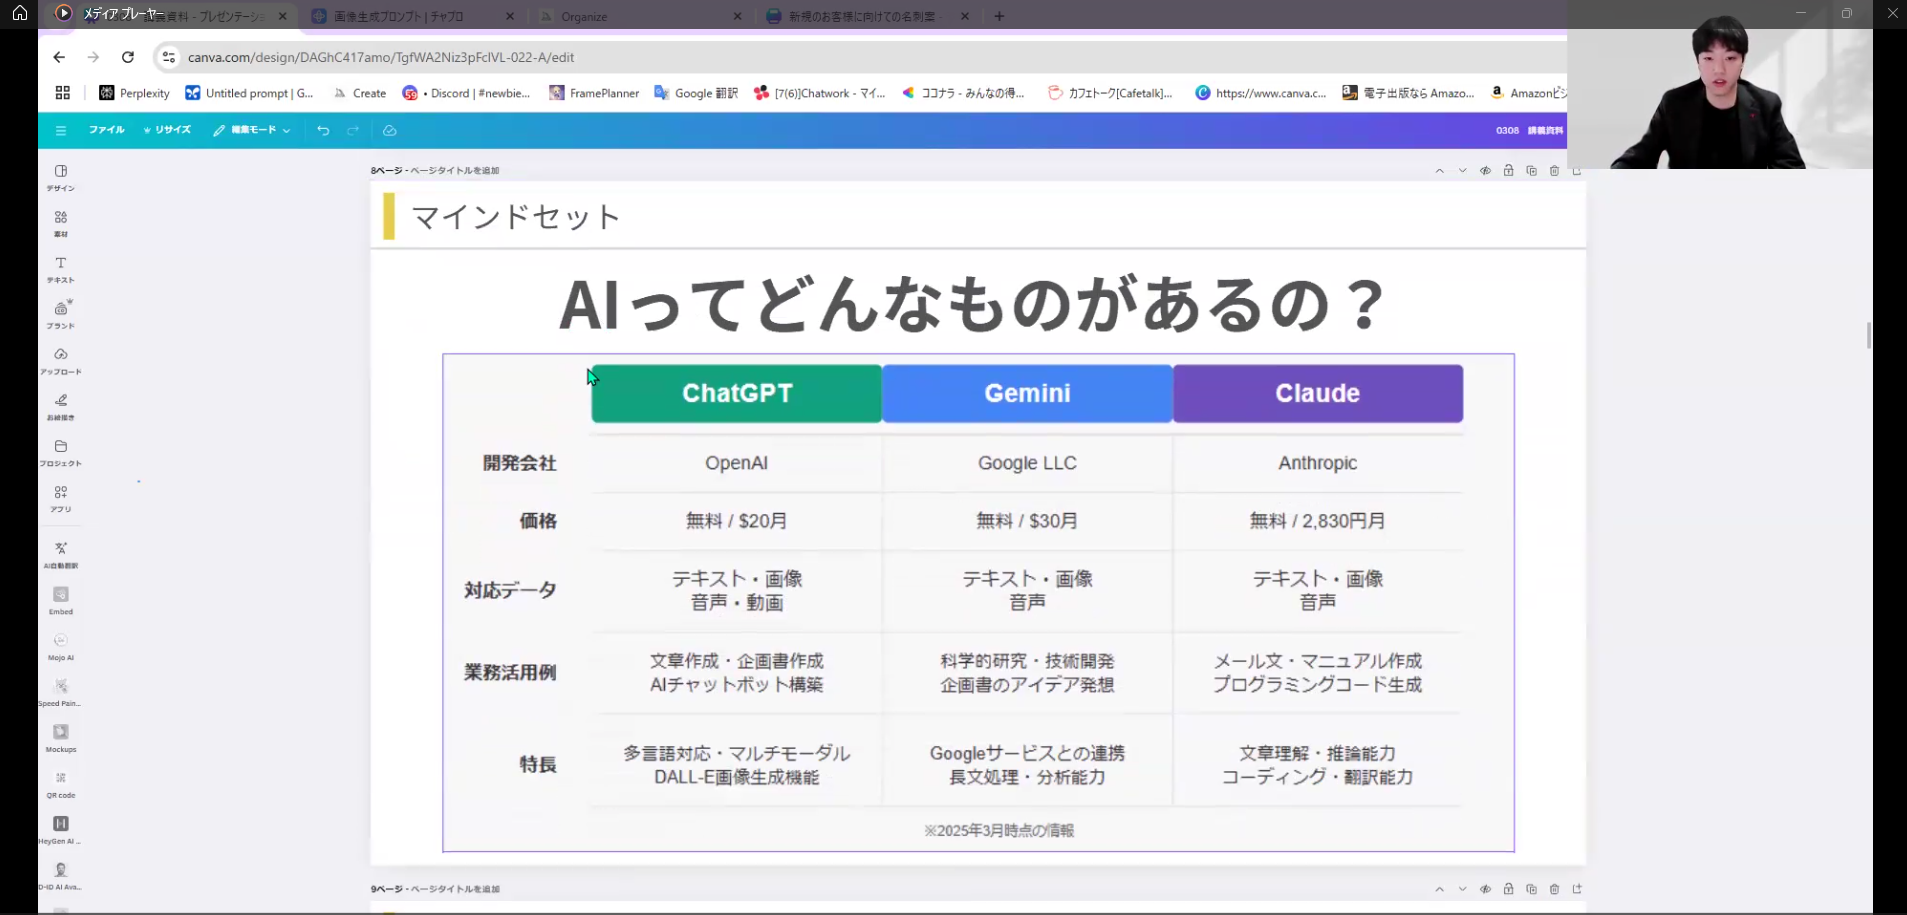Open the AI auto-translate app

(61, 555)
